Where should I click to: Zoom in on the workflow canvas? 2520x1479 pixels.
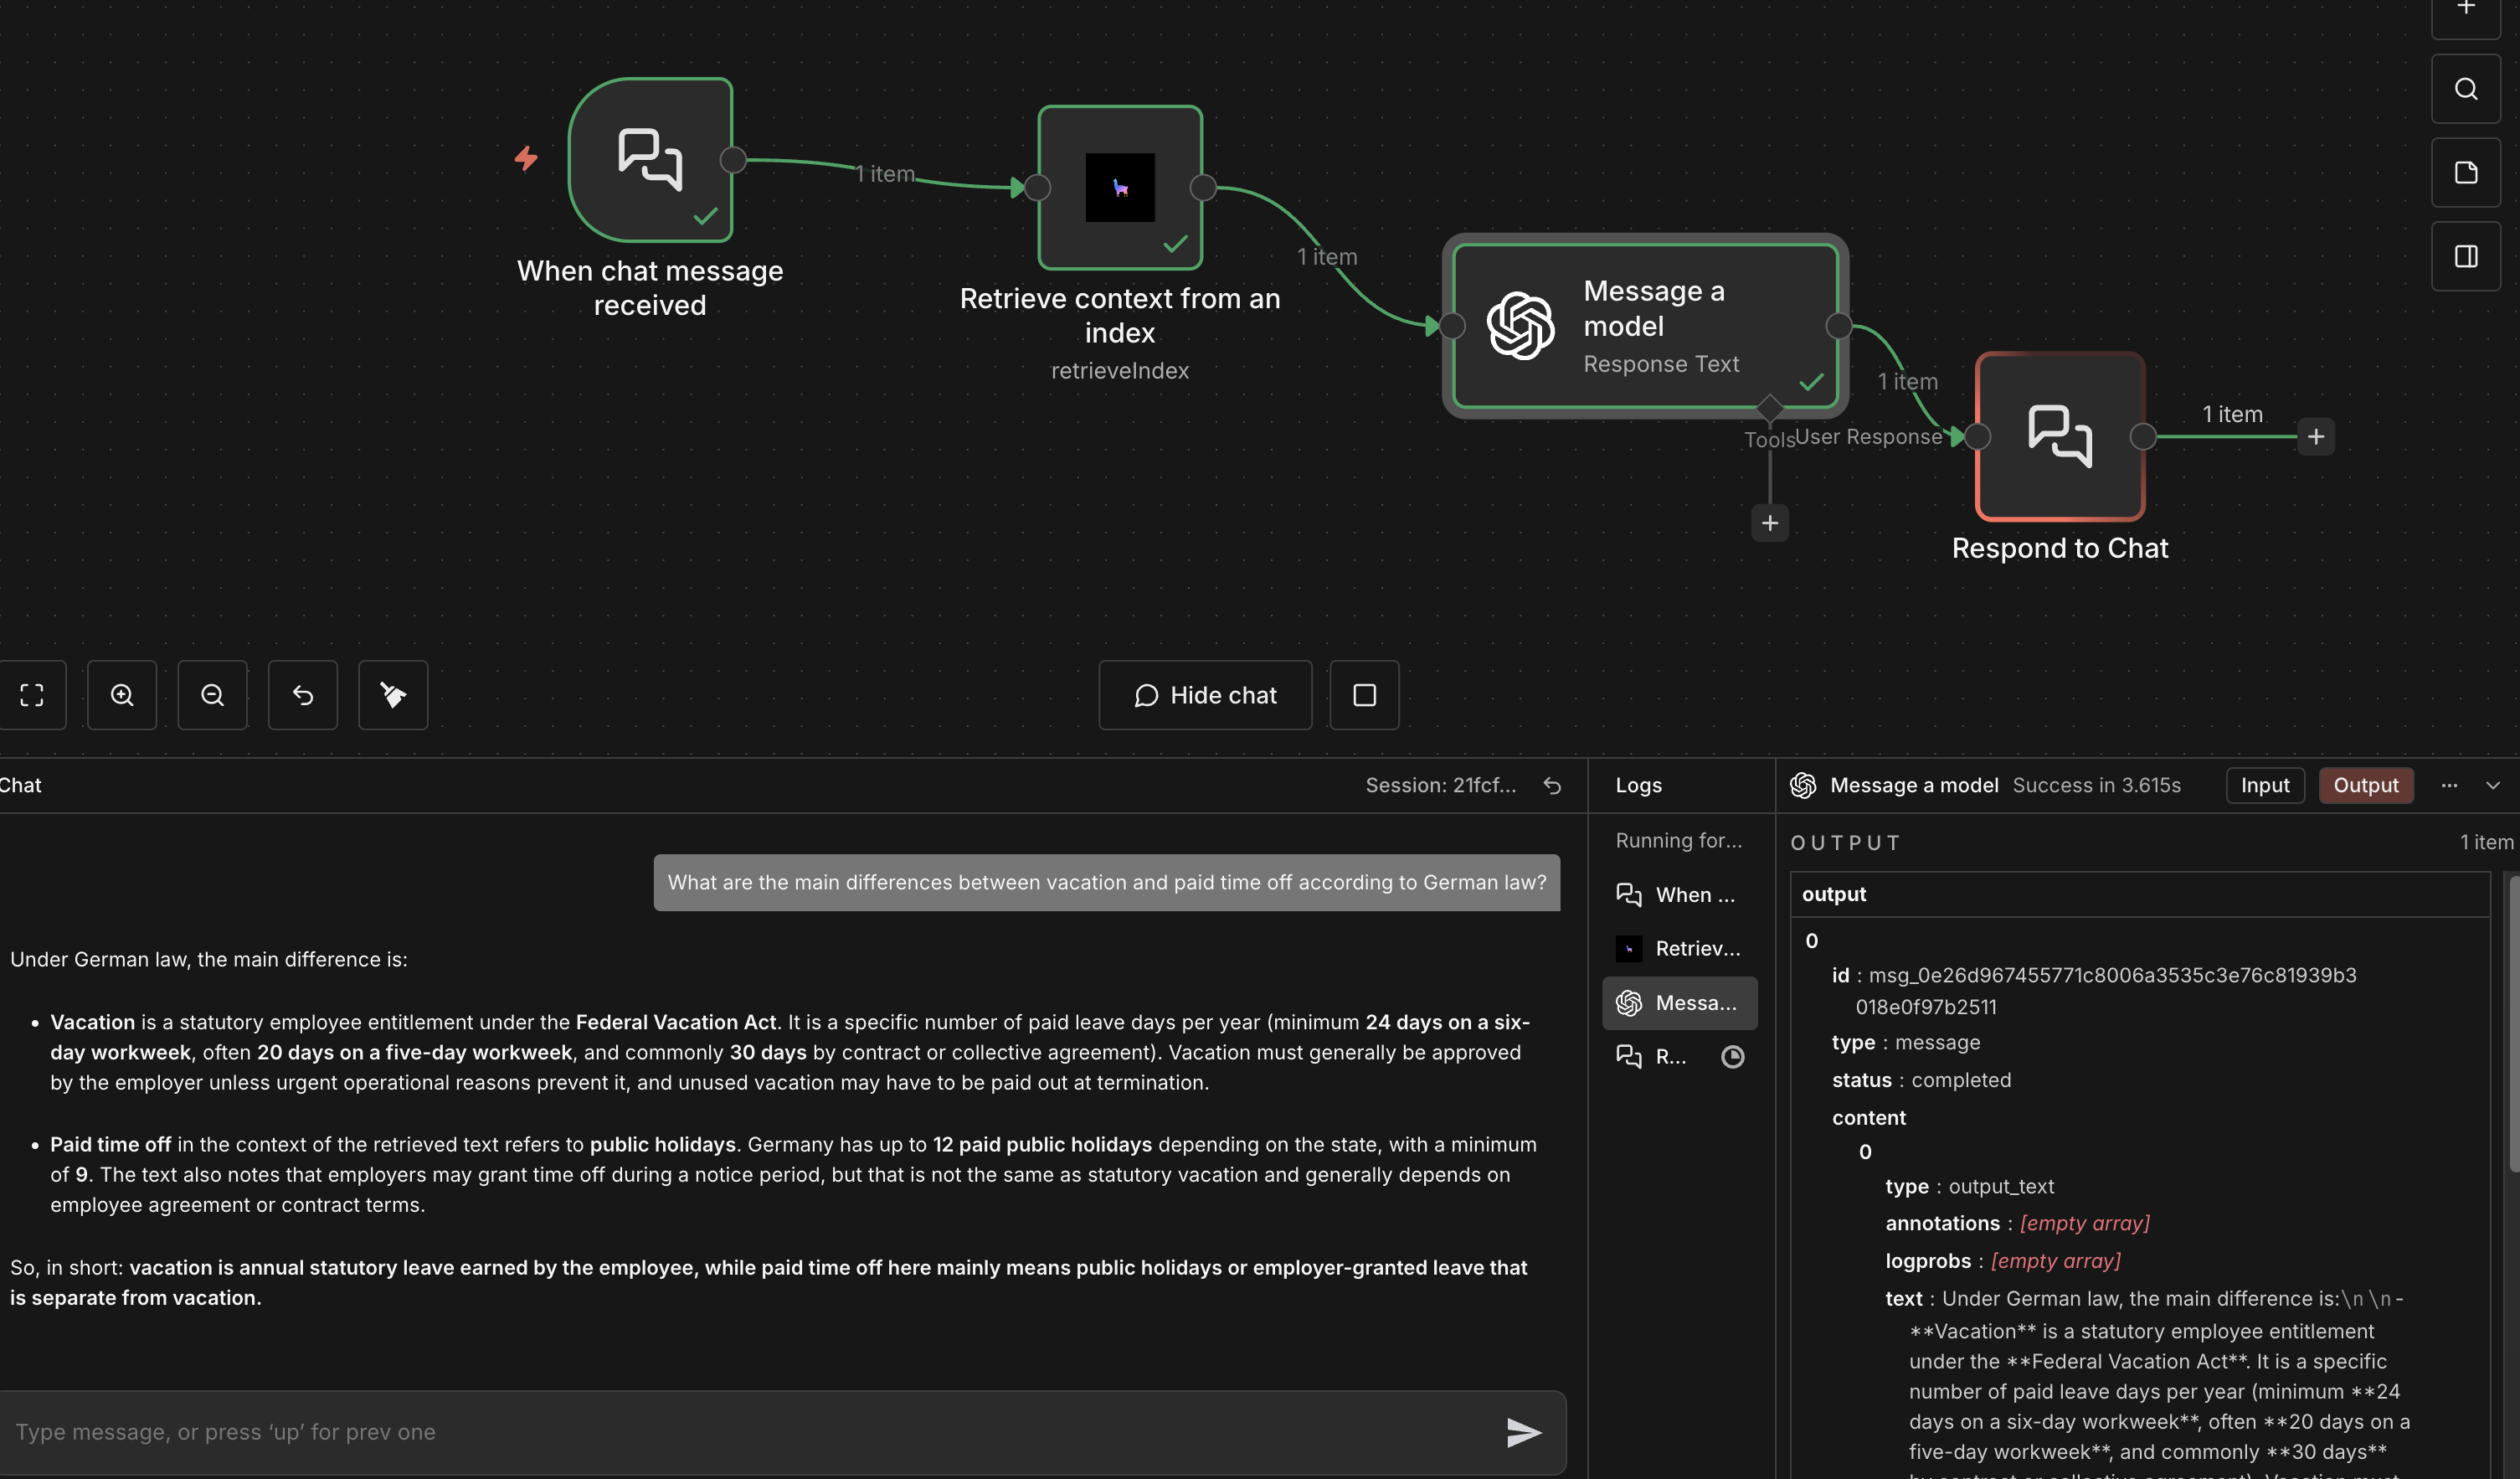[x=122, y=695]
